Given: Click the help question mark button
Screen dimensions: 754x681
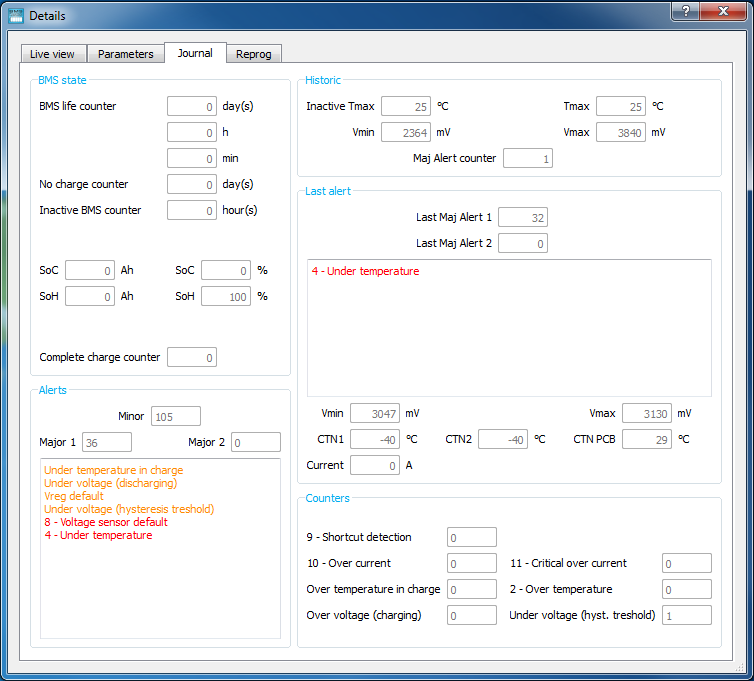Looking at the screenshot, I should tap(686, 11).
